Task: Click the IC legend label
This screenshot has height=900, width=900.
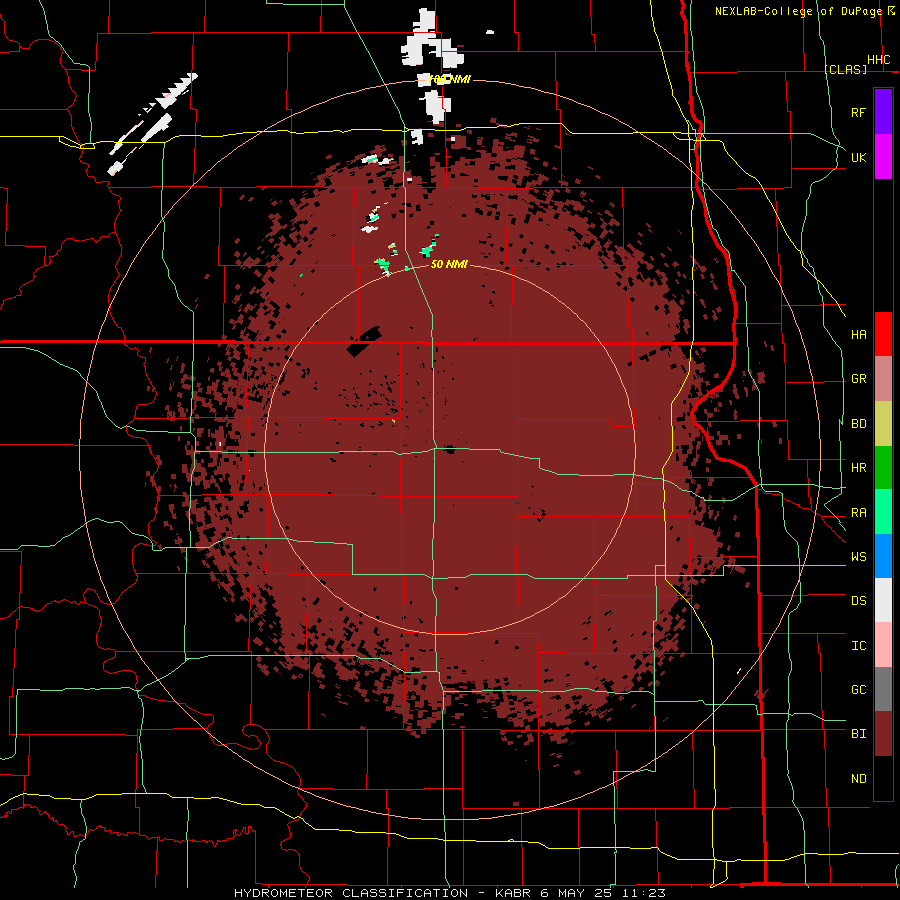Action: click(x=858, y=646)
